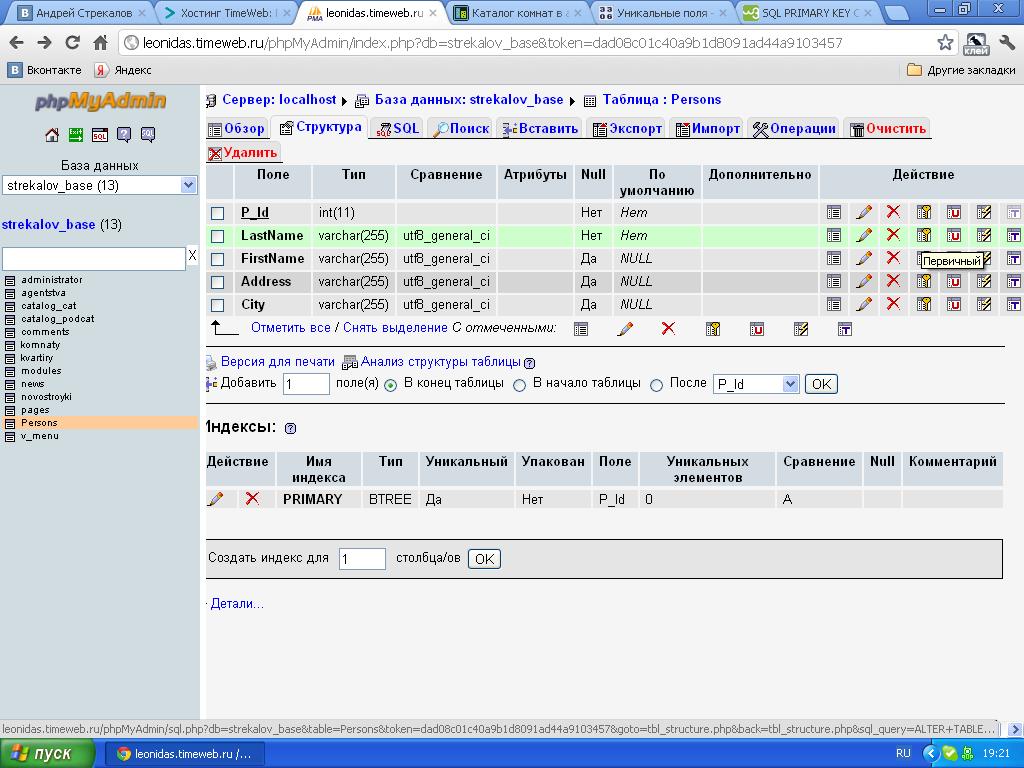Click the red X delete icon for City row
This screenshot has width=1024, height=768.
click(893, 304)
